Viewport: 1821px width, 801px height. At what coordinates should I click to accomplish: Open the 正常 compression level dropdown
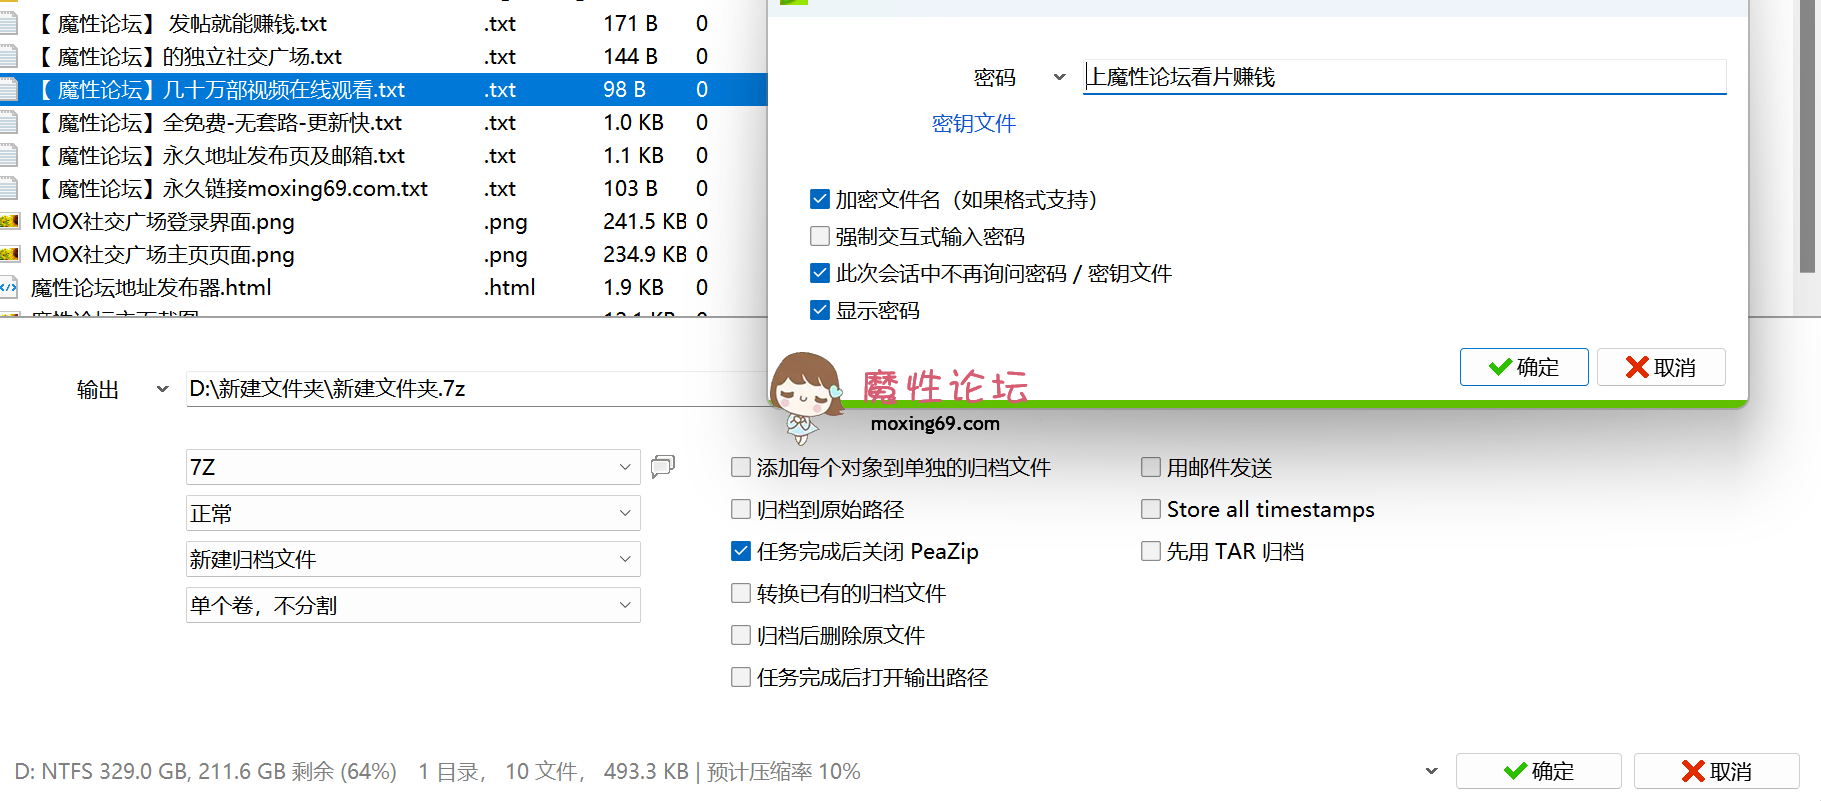[x=413, y=513]
